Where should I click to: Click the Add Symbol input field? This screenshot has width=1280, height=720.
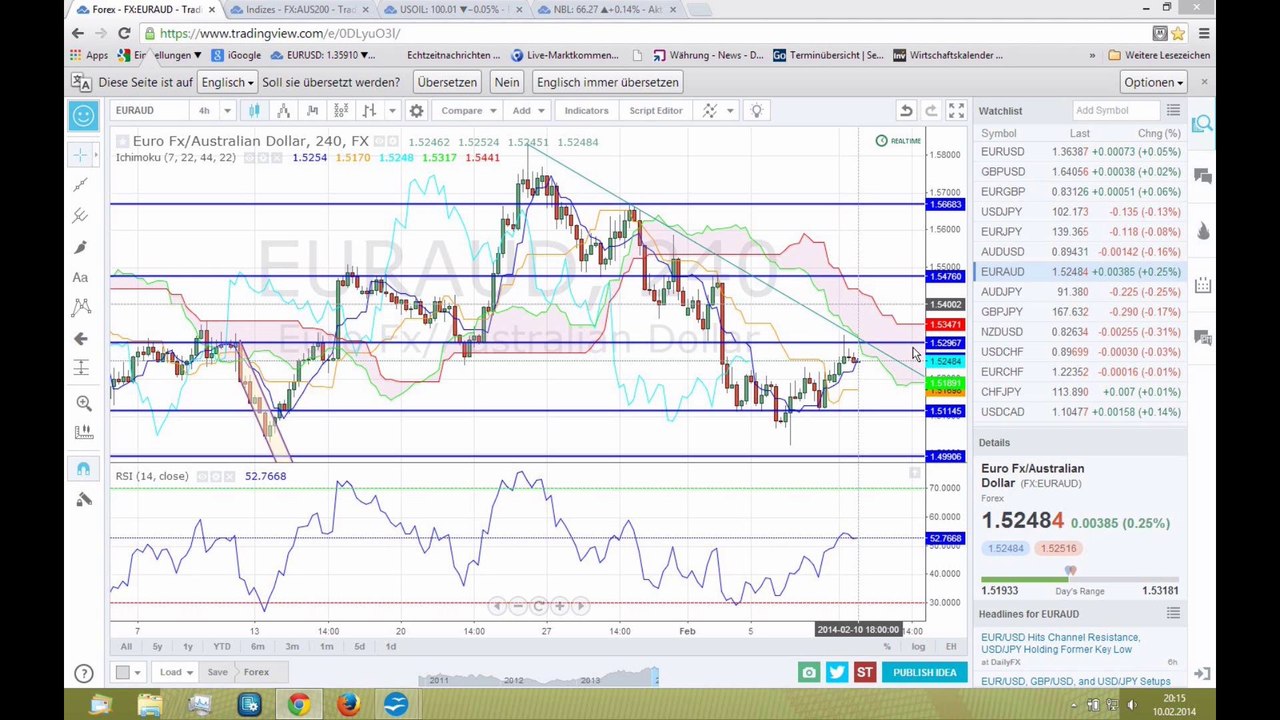[x=1115, y=111]
